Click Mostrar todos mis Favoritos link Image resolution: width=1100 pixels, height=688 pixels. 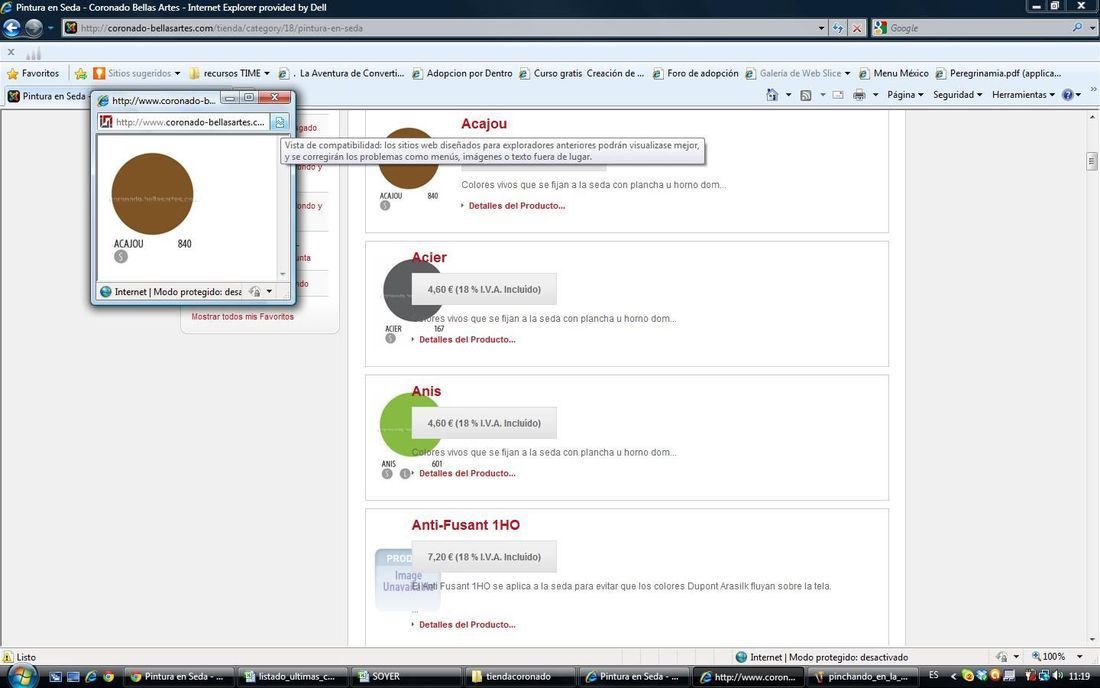(x=243, y=317)
